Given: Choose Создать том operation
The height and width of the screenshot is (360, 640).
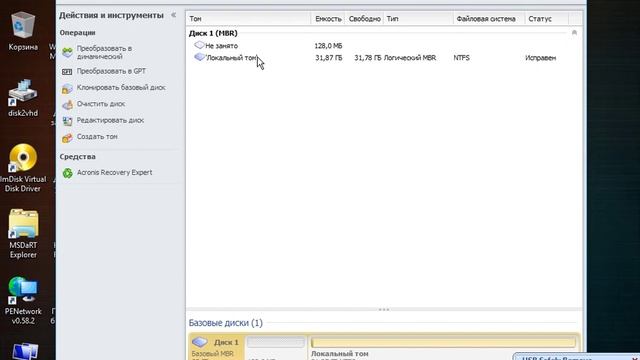Looking at the screenshot, I should (x=97, y=136).
